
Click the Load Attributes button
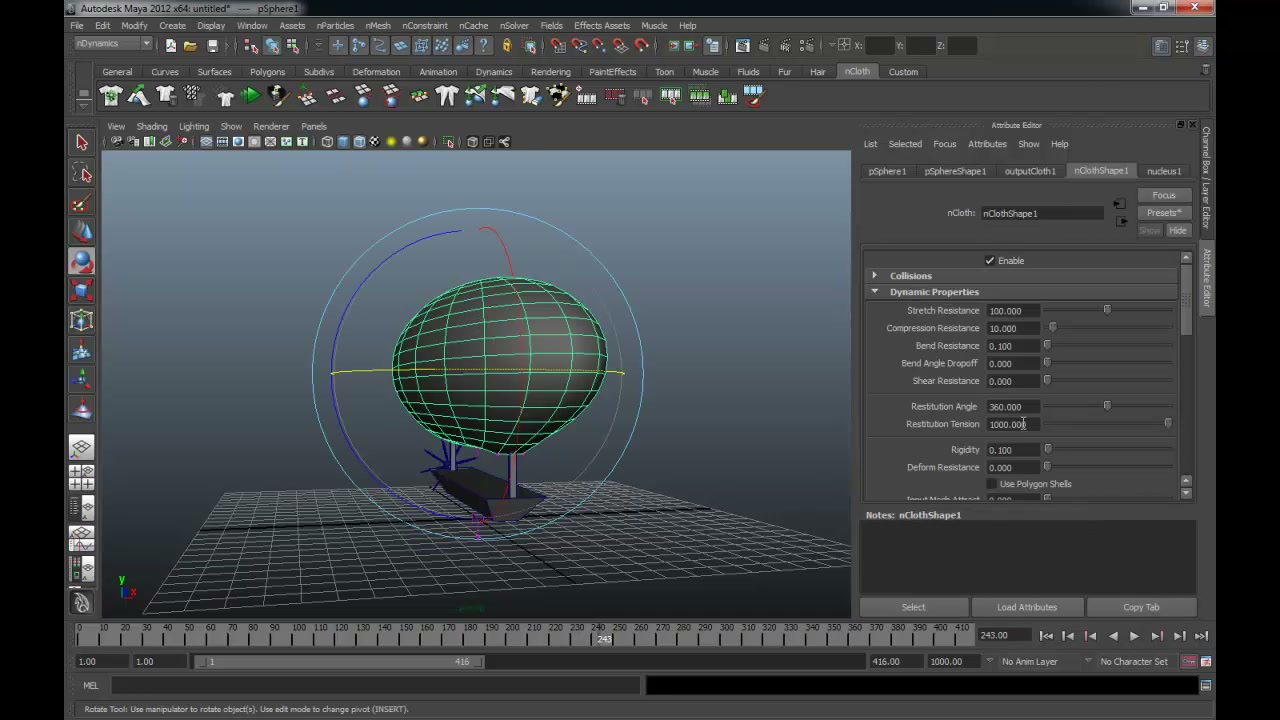[1027, 607]
